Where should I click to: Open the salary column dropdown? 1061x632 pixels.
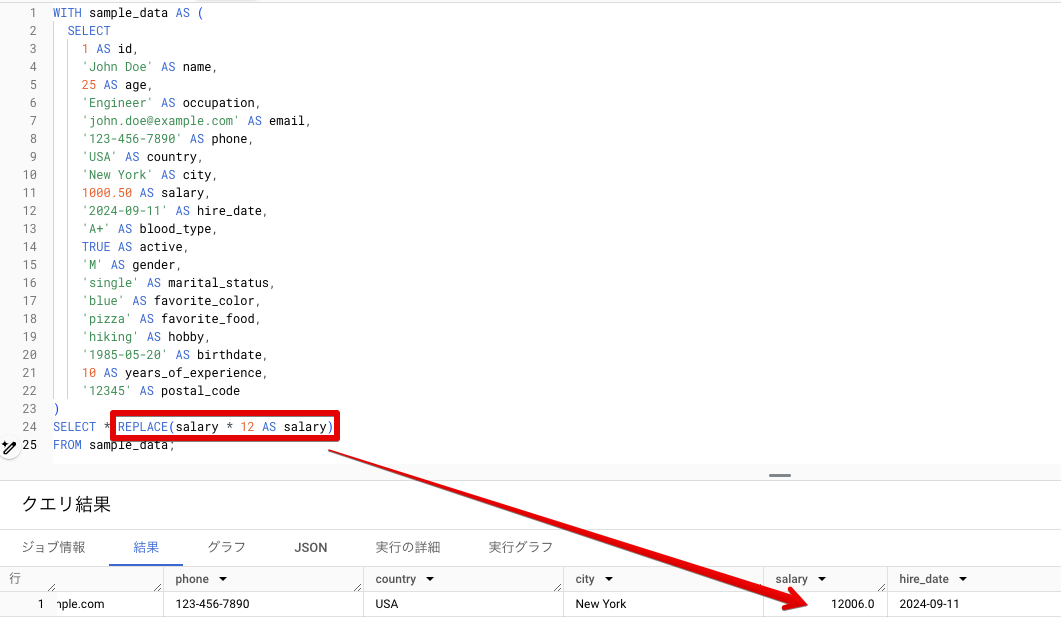pos(824,578)
